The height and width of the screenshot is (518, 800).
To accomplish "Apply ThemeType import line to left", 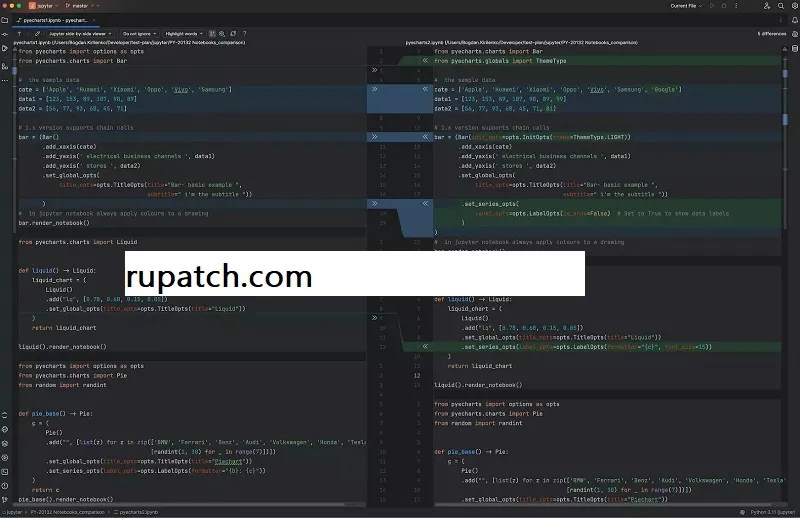I will coord(425,60).
